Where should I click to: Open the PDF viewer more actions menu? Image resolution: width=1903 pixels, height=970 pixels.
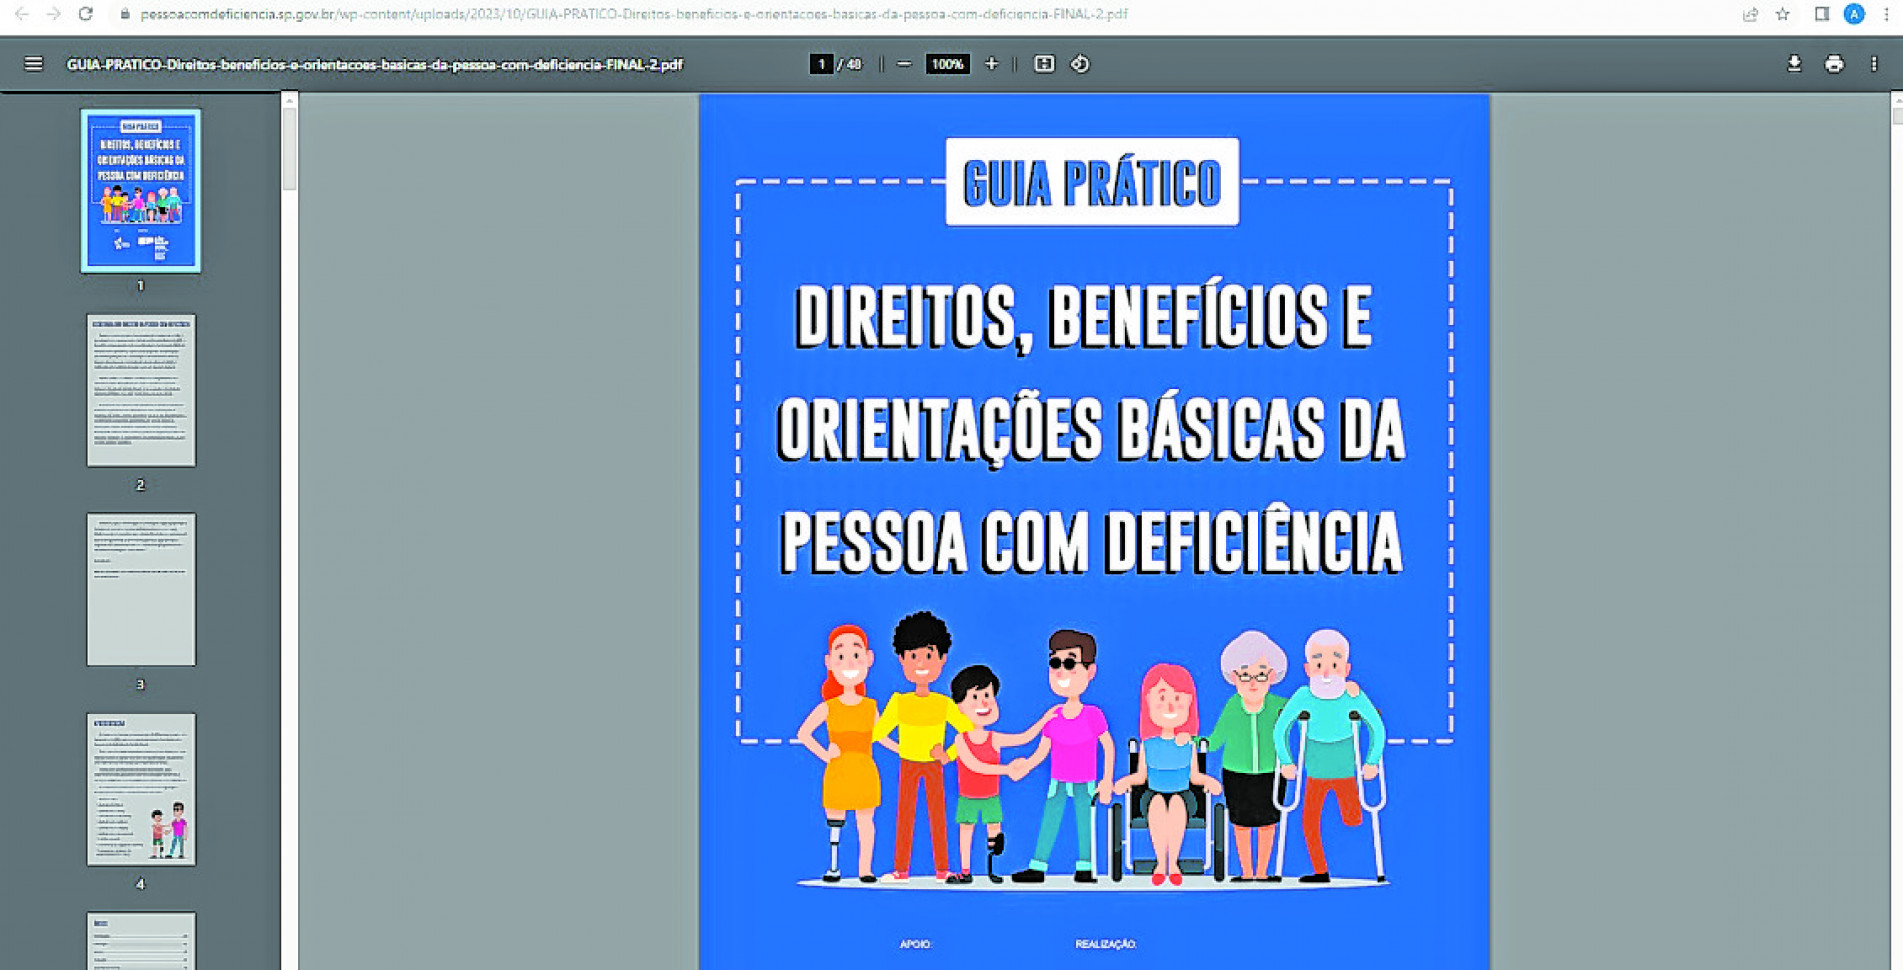(1874, 64)
